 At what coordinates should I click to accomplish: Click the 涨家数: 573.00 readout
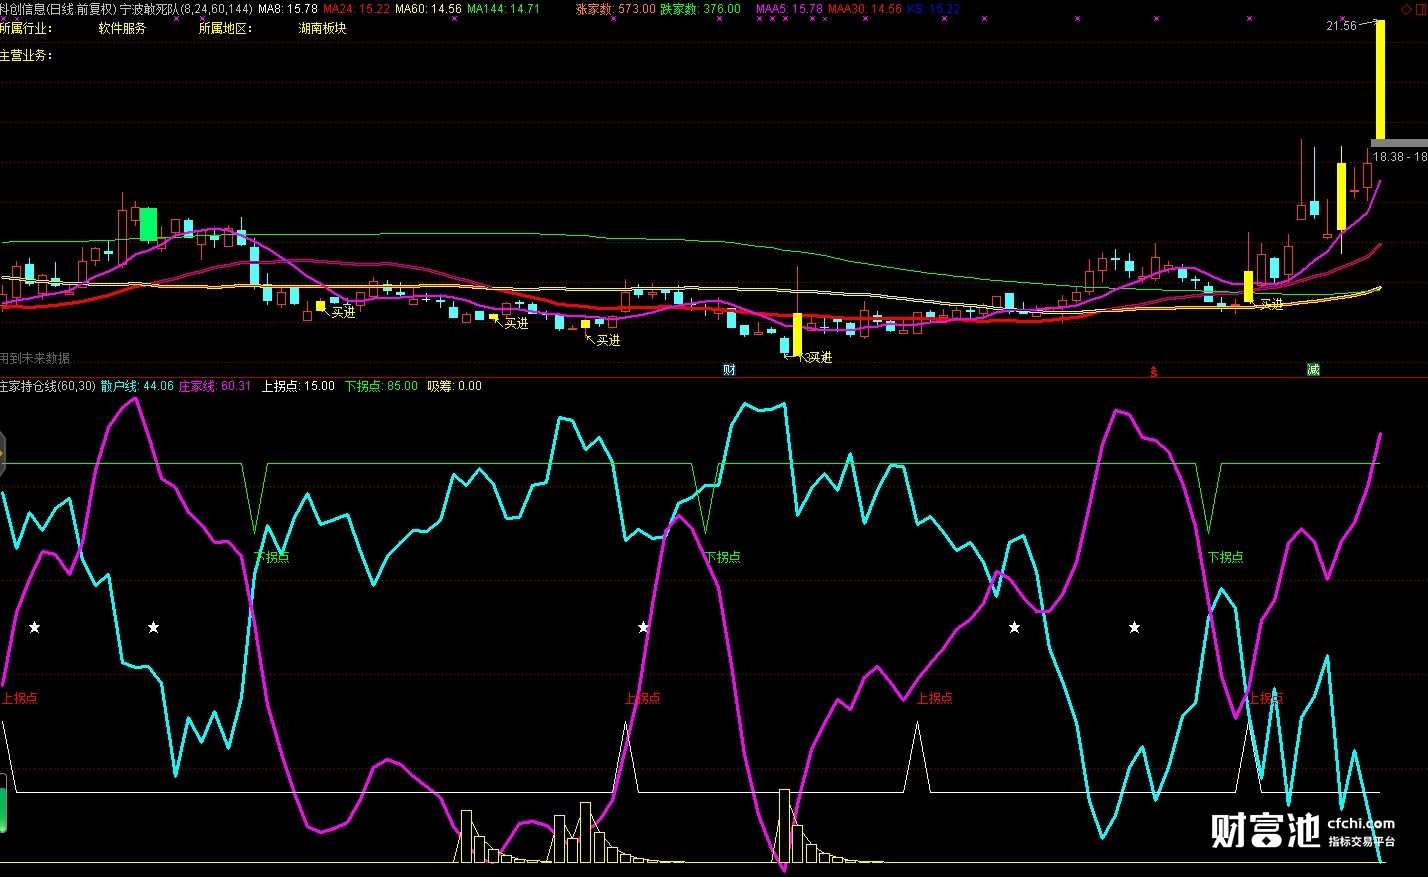616,9
